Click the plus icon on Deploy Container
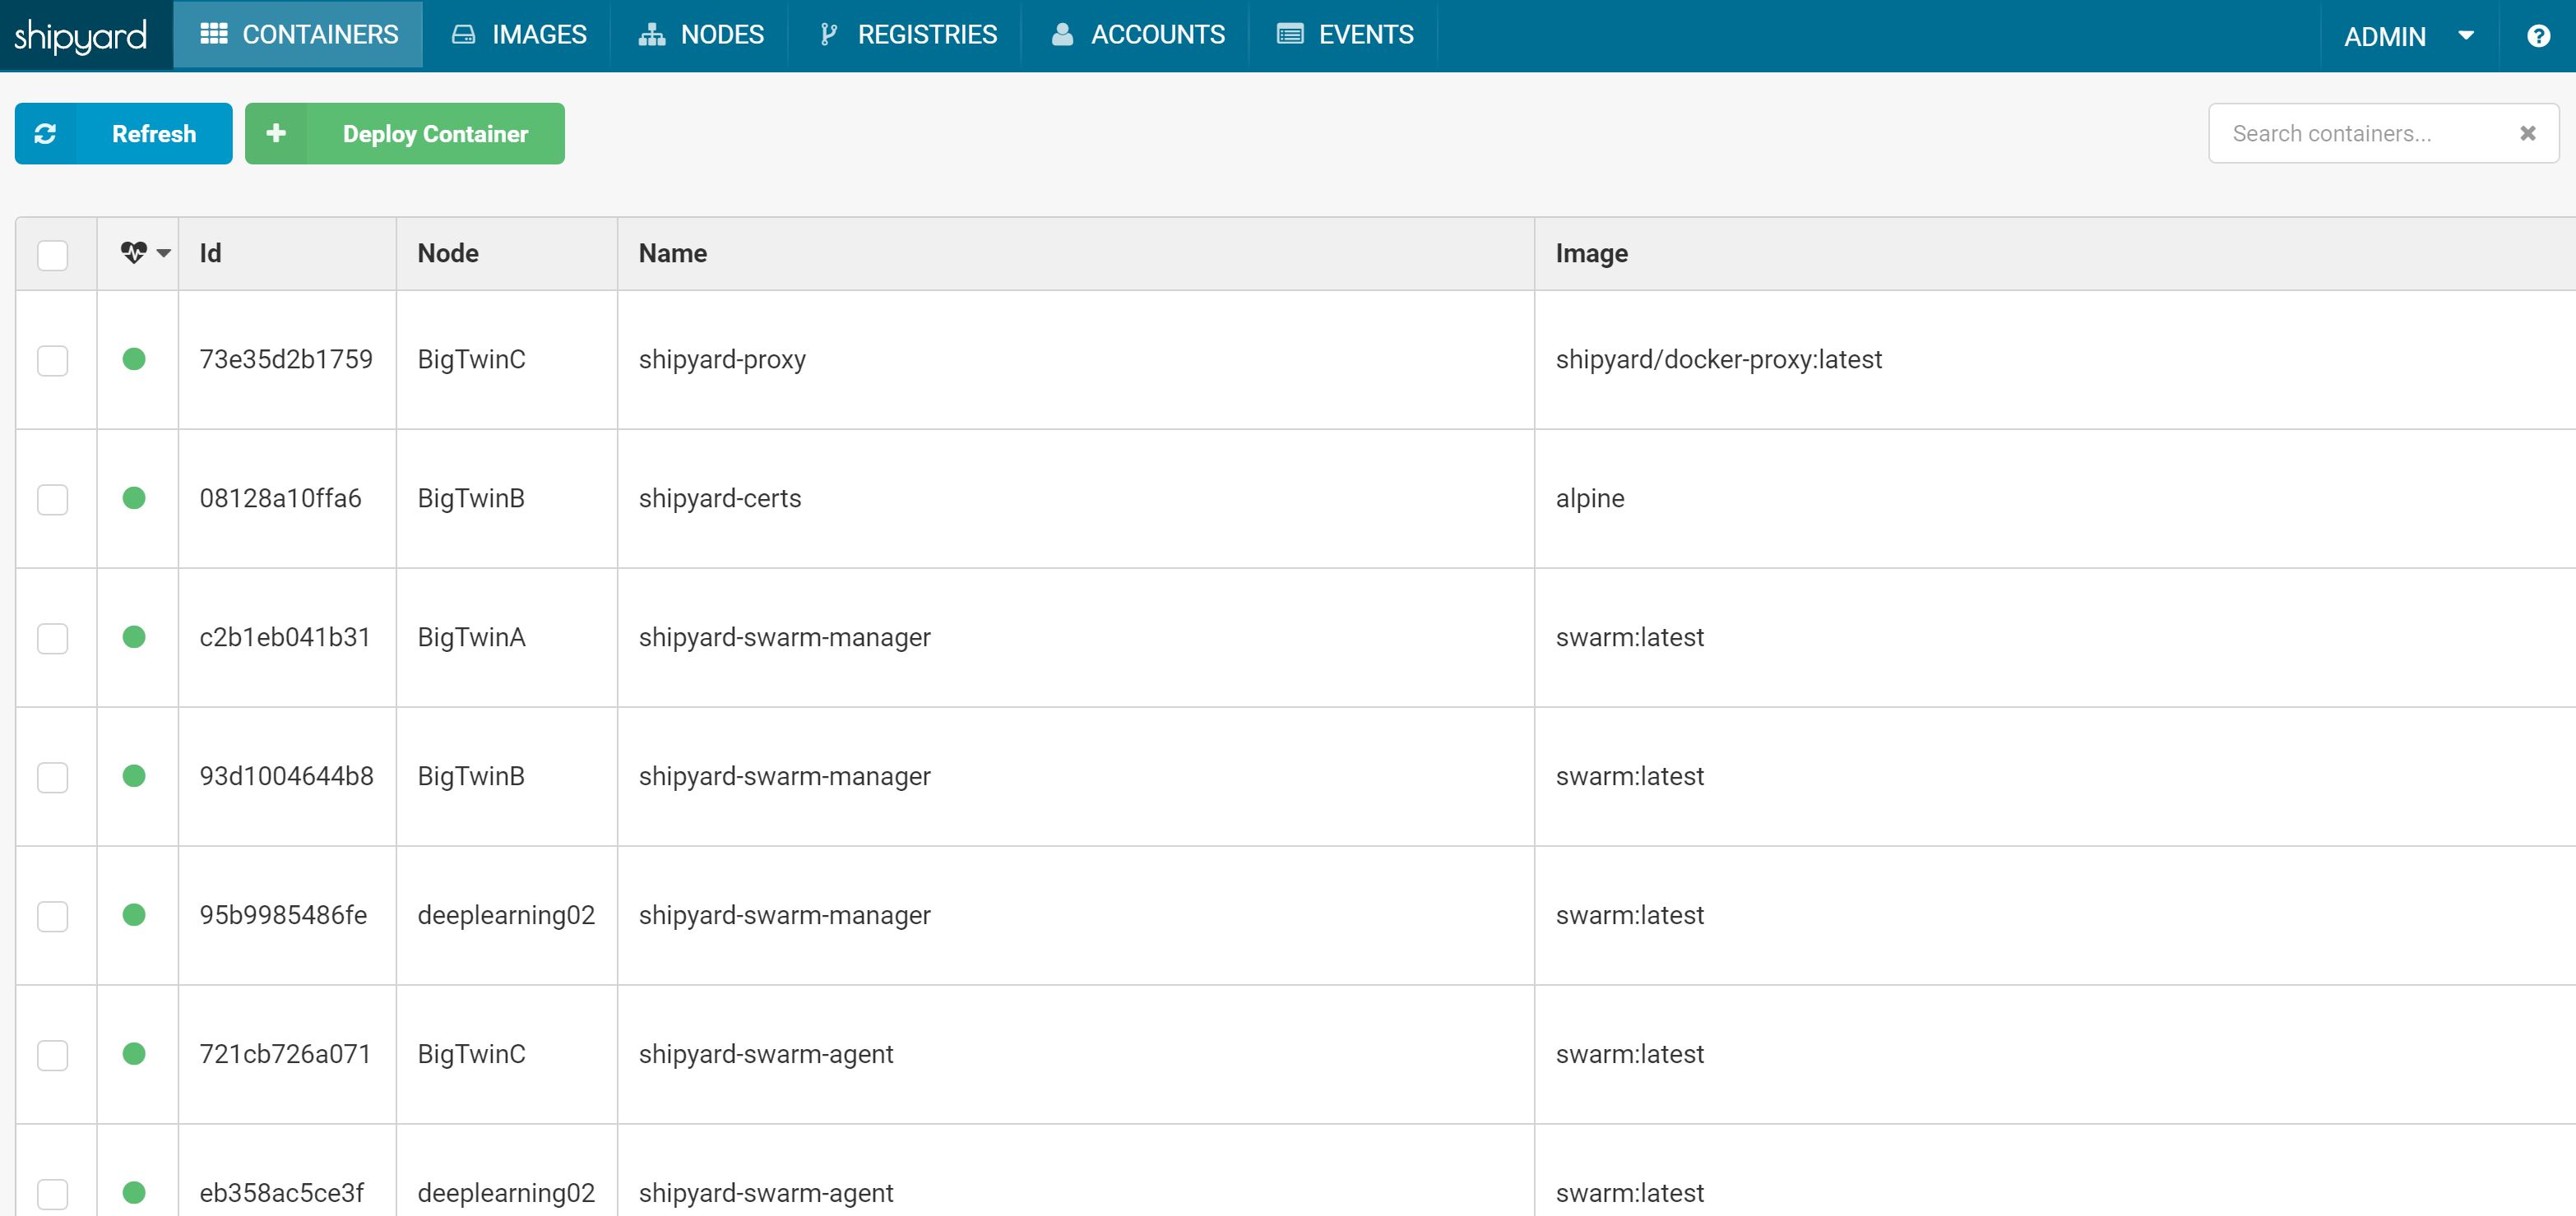Image resolution: width=2576 pixels, height=1216 pixels. (x=276, y=133)
